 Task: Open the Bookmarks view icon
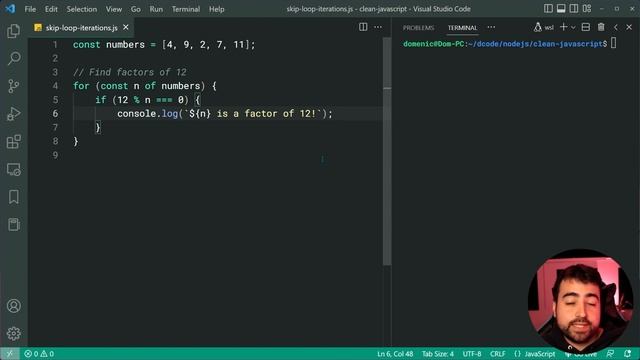click(13, 197)
